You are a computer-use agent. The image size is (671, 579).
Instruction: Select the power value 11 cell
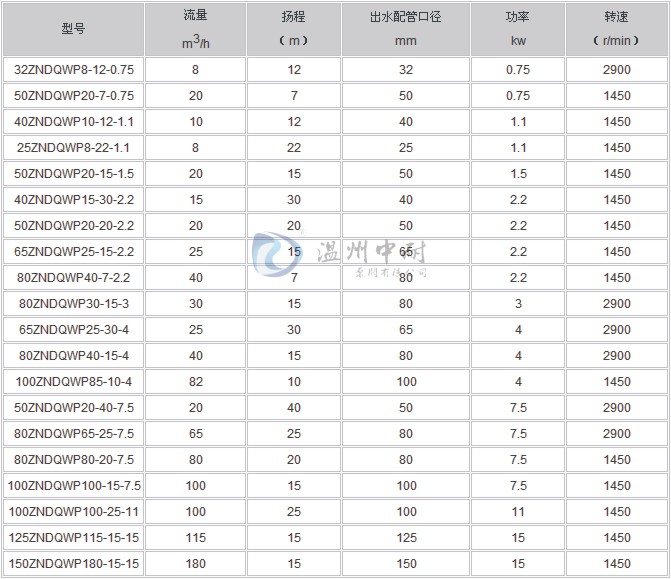(x=517, y=512)
